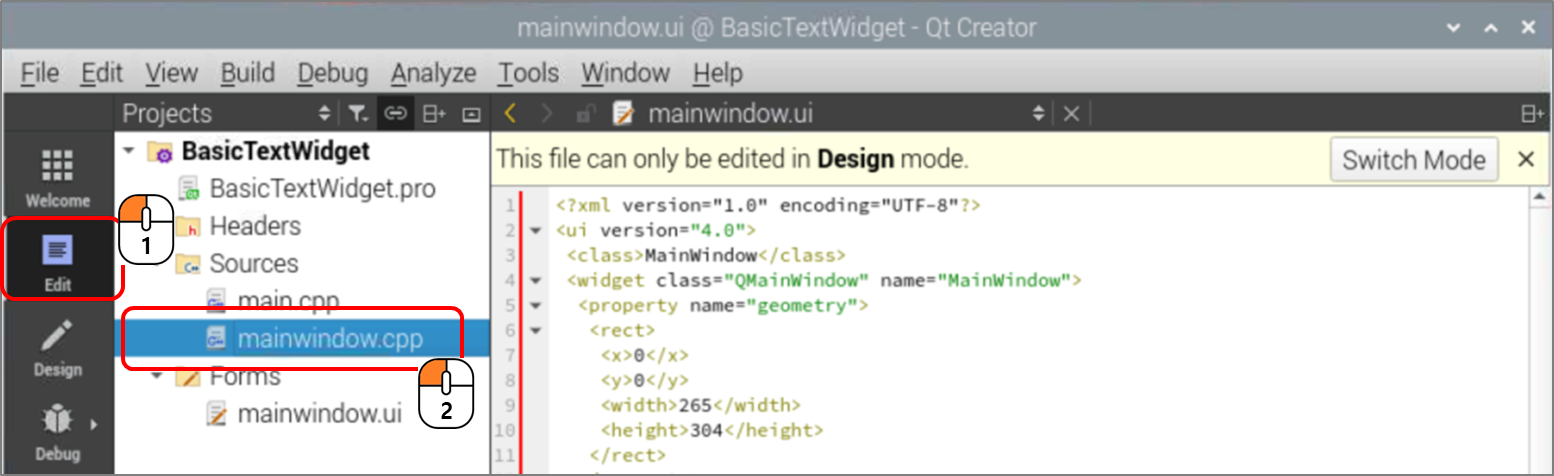Go forward with right arrow
The image size is (1554, 476).
click(546, 113)
